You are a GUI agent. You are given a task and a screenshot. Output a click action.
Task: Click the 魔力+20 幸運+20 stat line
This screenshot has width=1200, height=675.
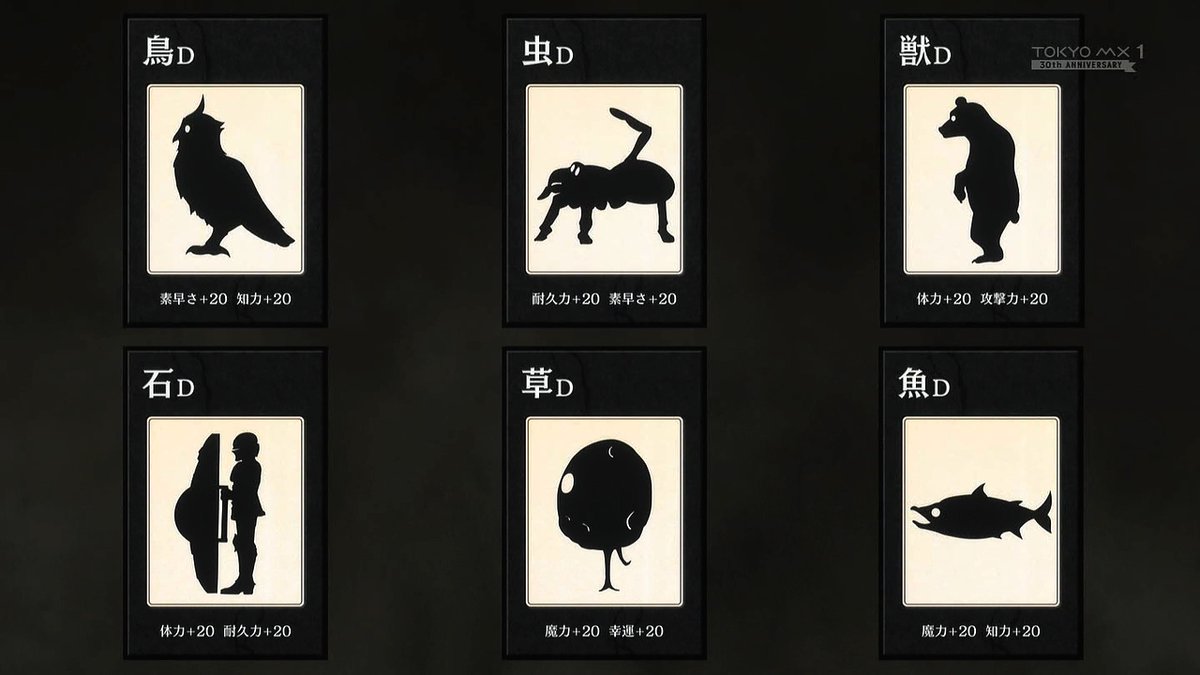[603, 631]
